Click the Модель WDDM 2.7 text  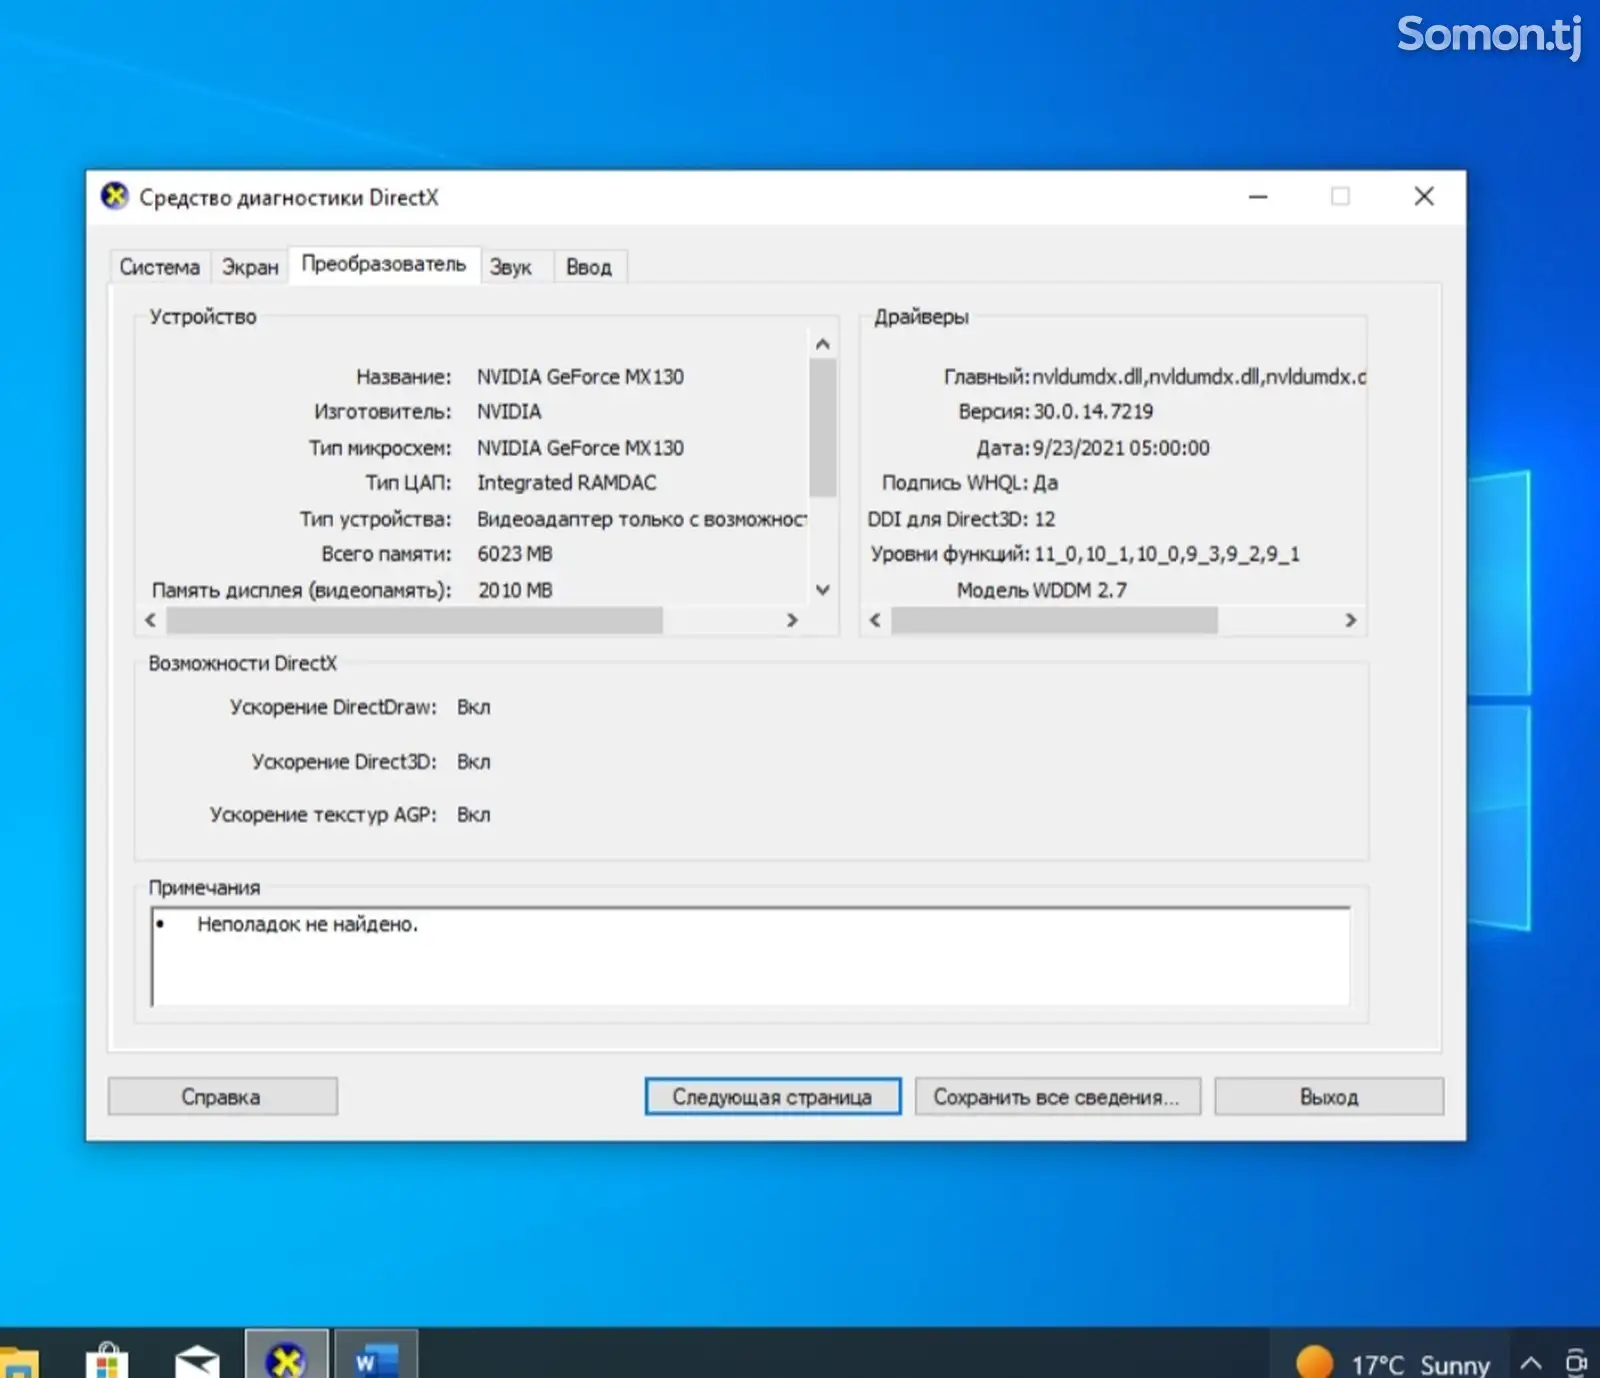(1041, 590)
